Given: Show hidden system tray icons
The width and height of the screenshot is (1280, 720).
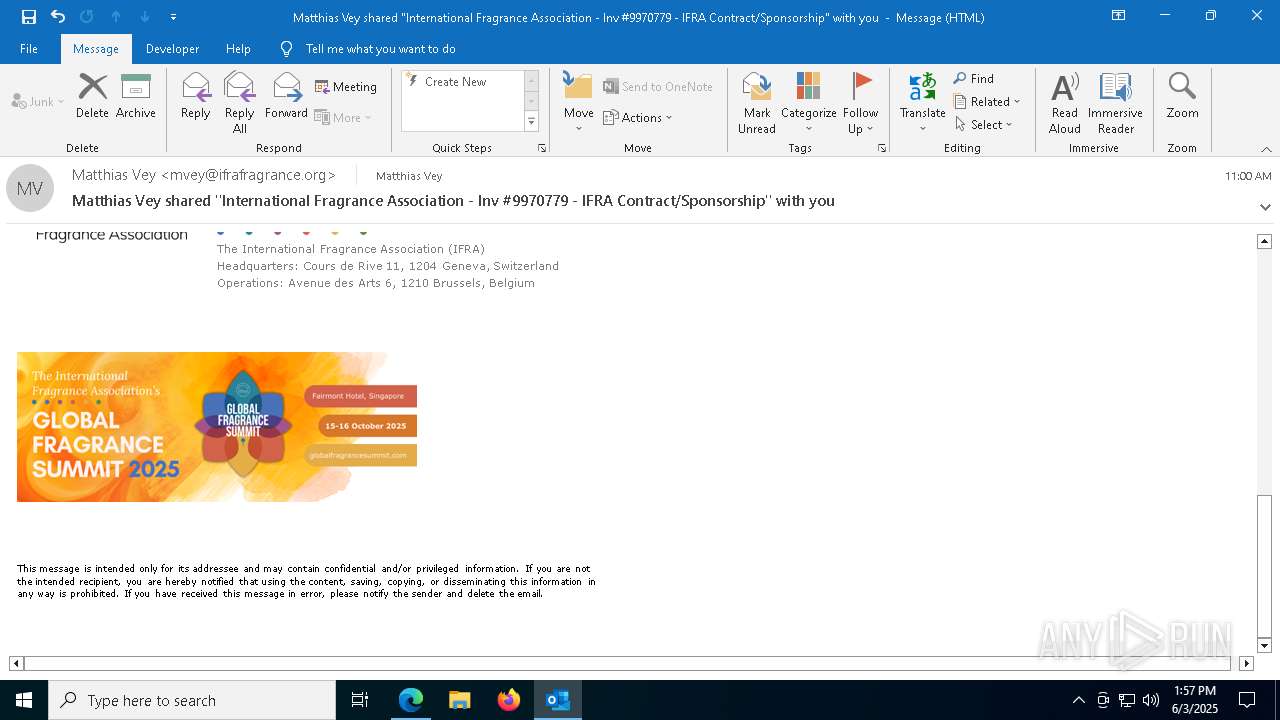Looking at the screenshot, I should coord(1078,700).
